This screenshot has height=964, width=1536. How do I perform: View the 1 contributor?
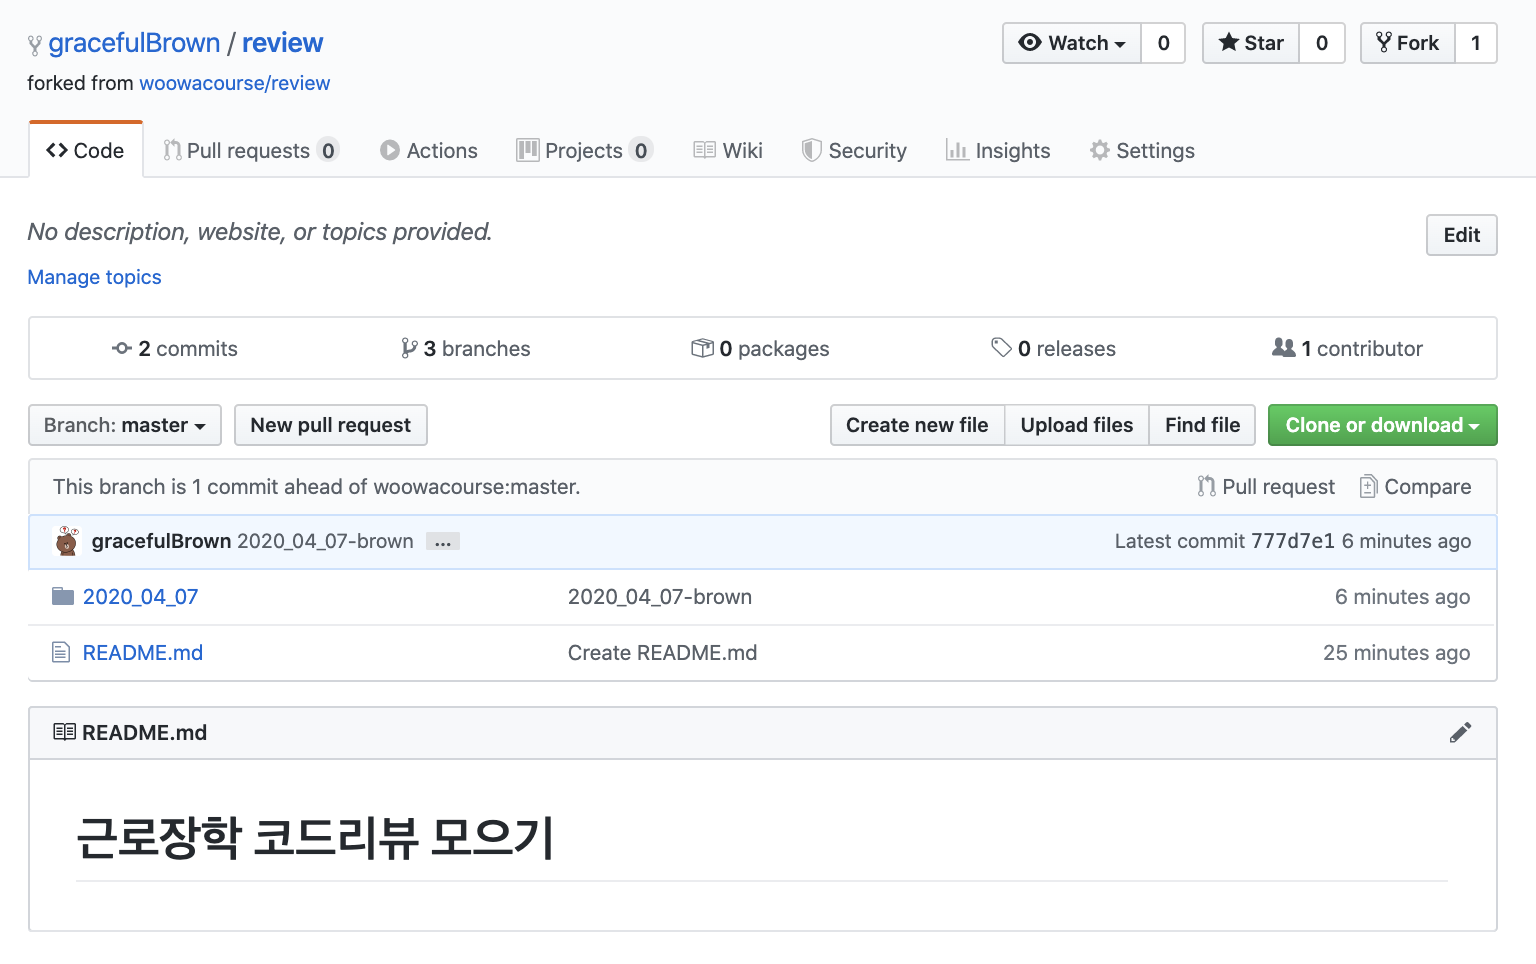(x=1347, y=349)
